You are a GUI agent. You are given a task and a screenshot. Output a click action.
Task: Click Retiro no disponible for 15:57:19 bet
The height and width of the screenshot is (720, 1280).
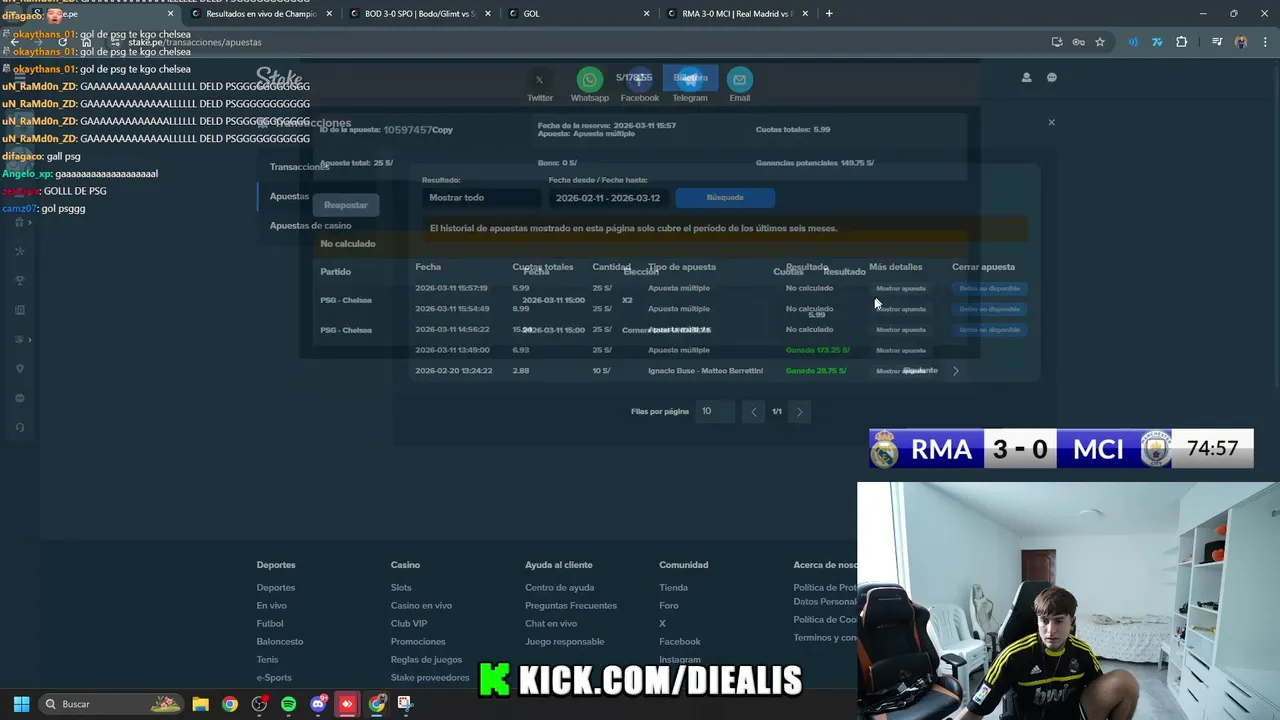click(989, 288)
